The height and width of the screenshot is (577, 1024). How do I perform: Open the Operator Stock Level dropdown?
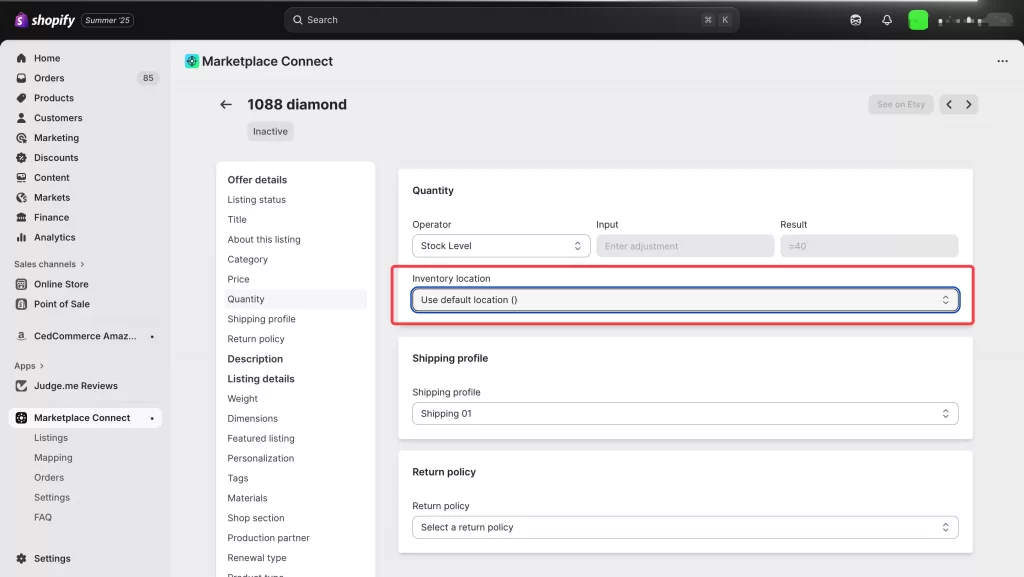coord(501,246)
